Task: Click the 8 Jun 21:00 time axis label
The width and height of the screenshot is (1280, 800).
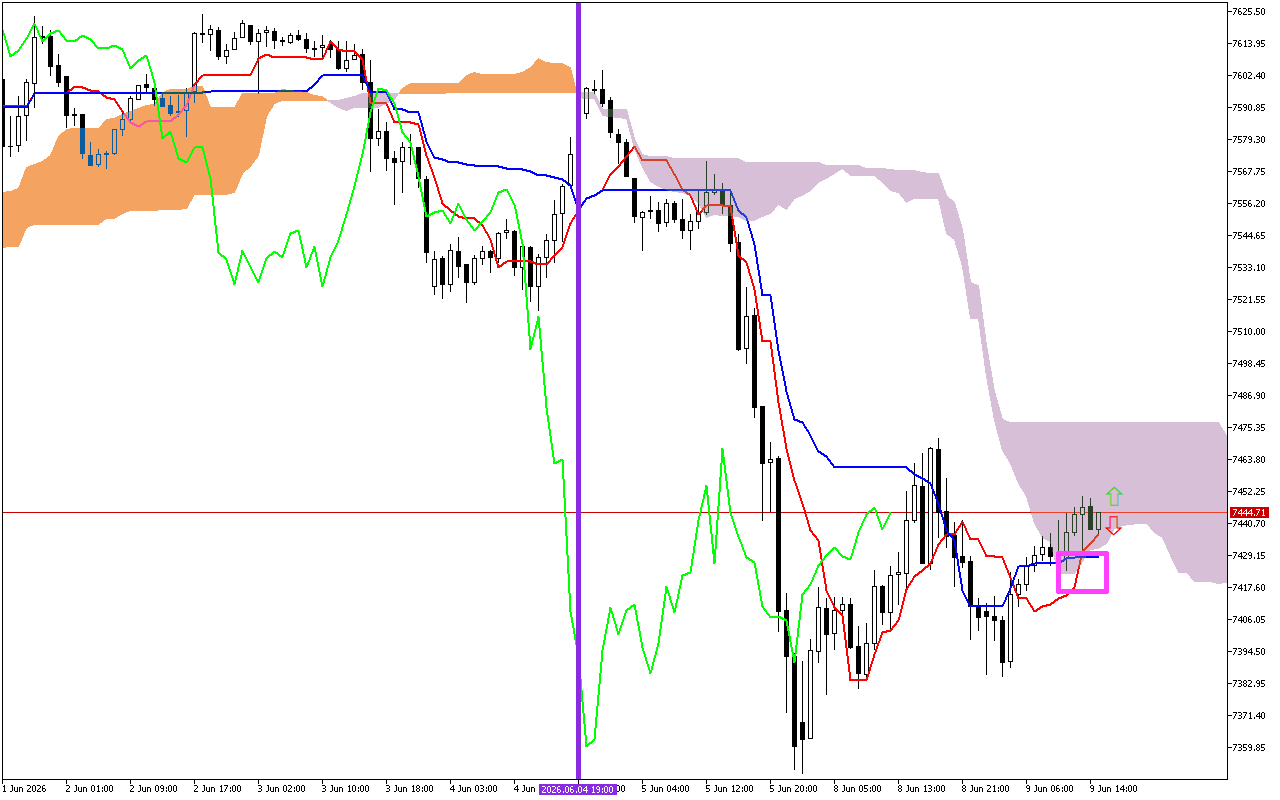Action: [985, 789]
